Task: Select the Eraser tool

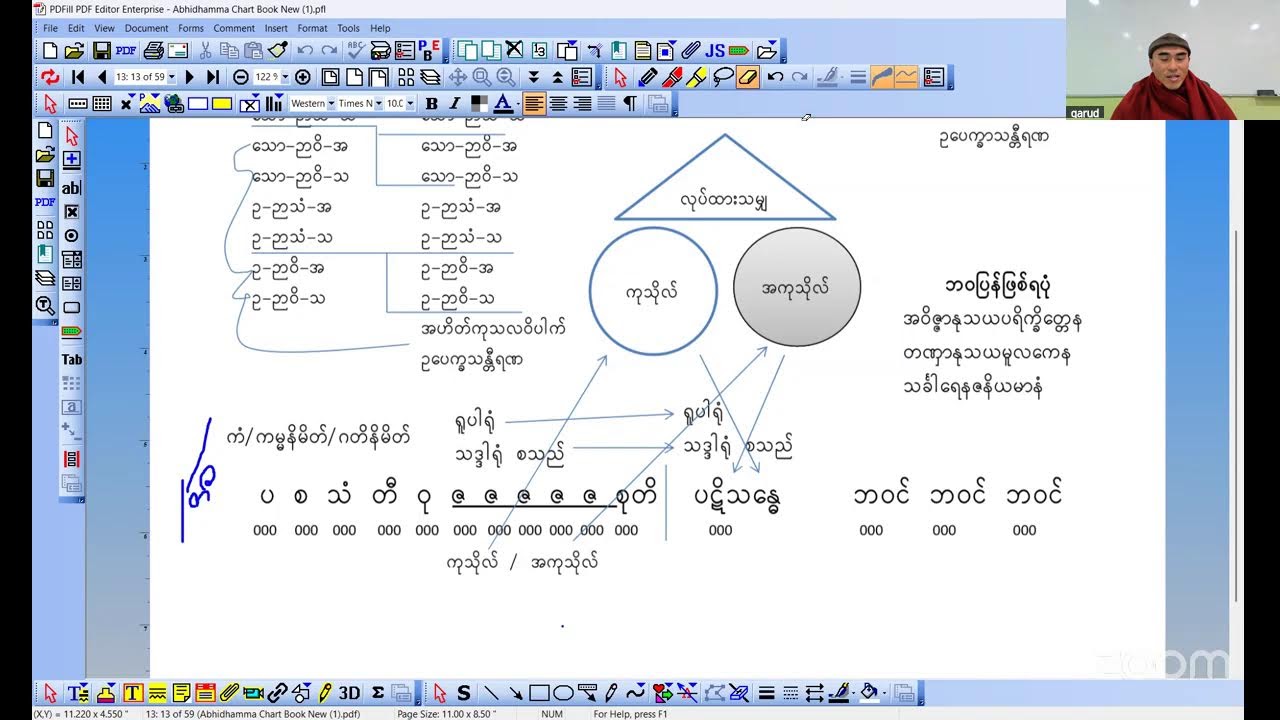Action: point(747,77)
